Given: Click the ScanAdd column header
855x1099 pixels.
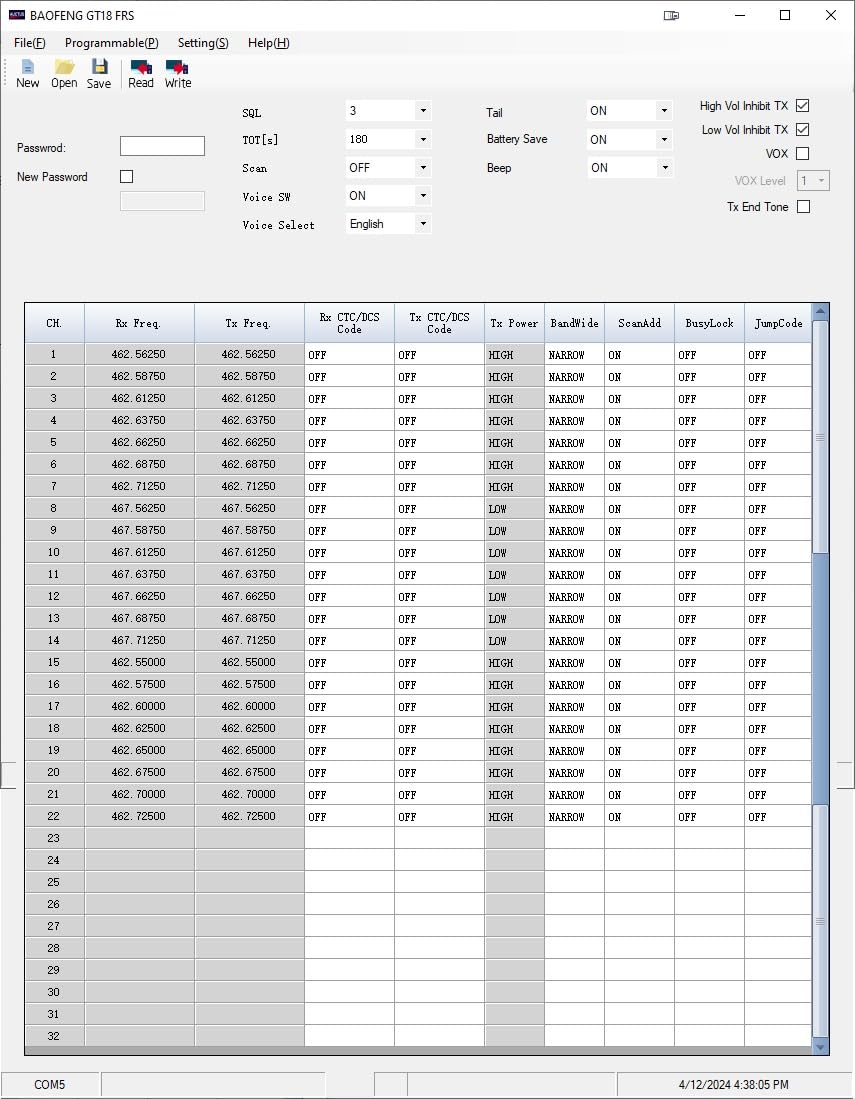Looking at the screenshot, I should [x=639, y=323].
